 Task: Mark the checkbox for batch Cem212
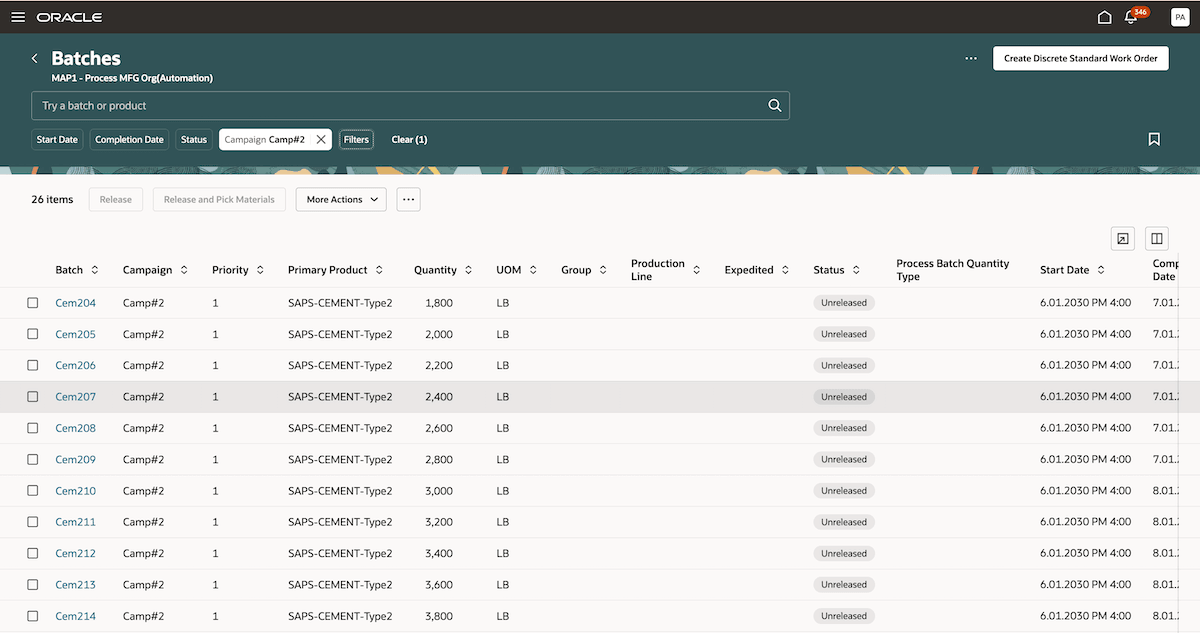point(33,553)
